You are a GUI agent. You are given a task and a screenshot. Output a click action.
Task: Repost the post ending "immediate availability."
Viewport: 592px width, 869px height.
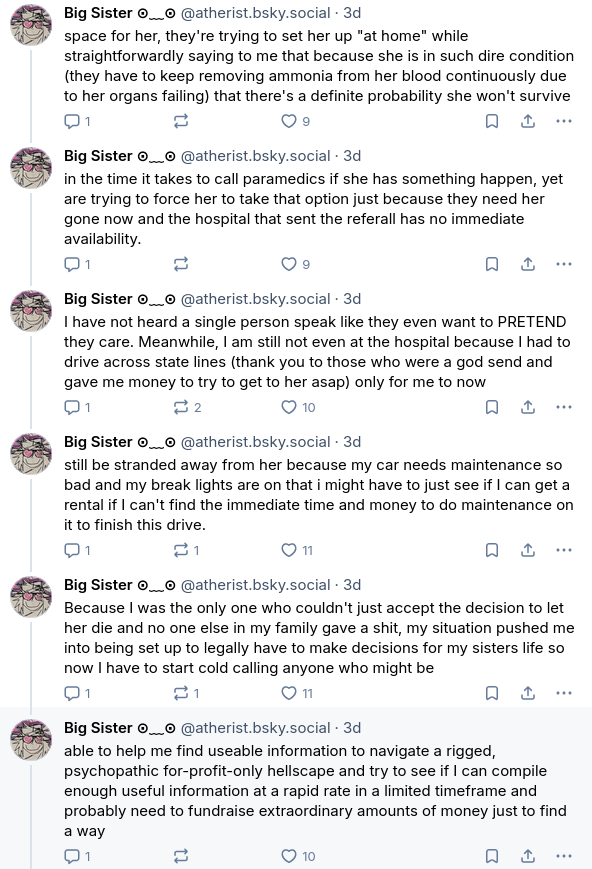coord(181,264)
